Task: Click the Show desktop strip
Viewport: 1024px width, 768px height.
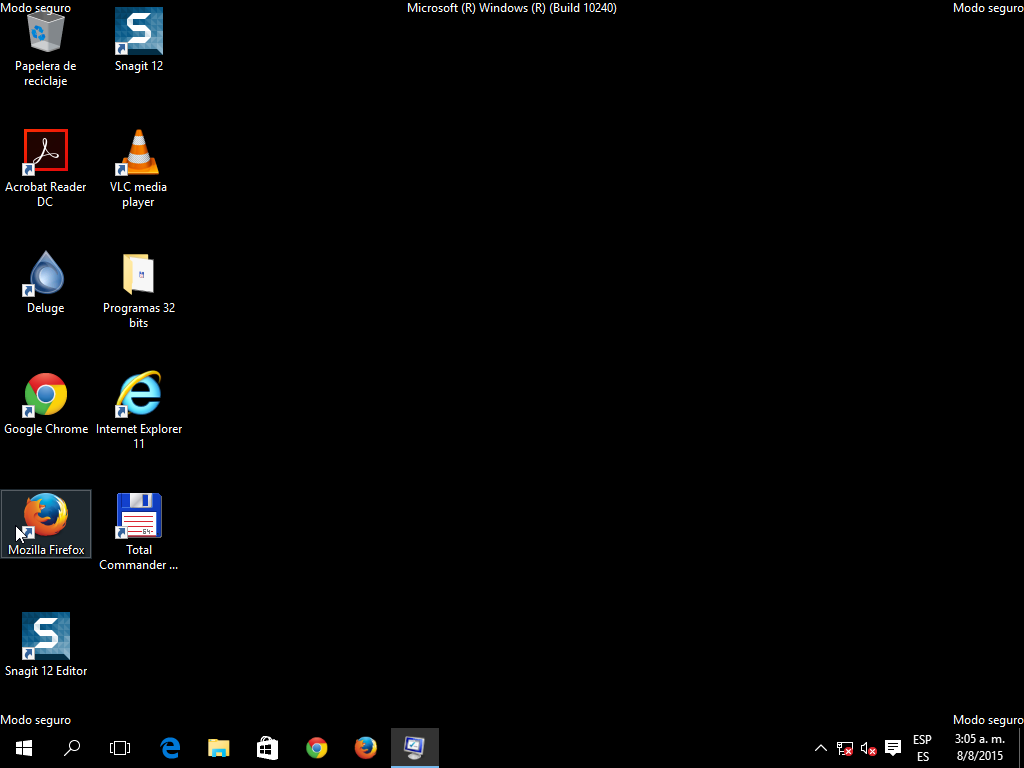Action: pyautogui.click(x=1021, y=748)
